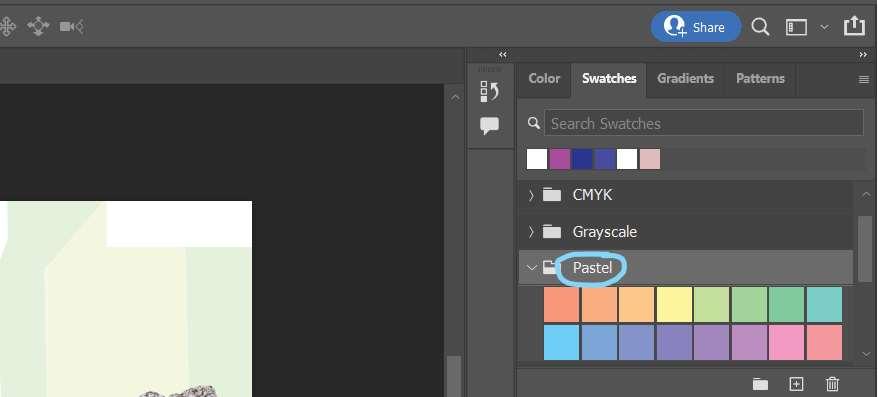878x397 pixels.
Task: Open the workspace layout icon
Action: pos(796,27)
